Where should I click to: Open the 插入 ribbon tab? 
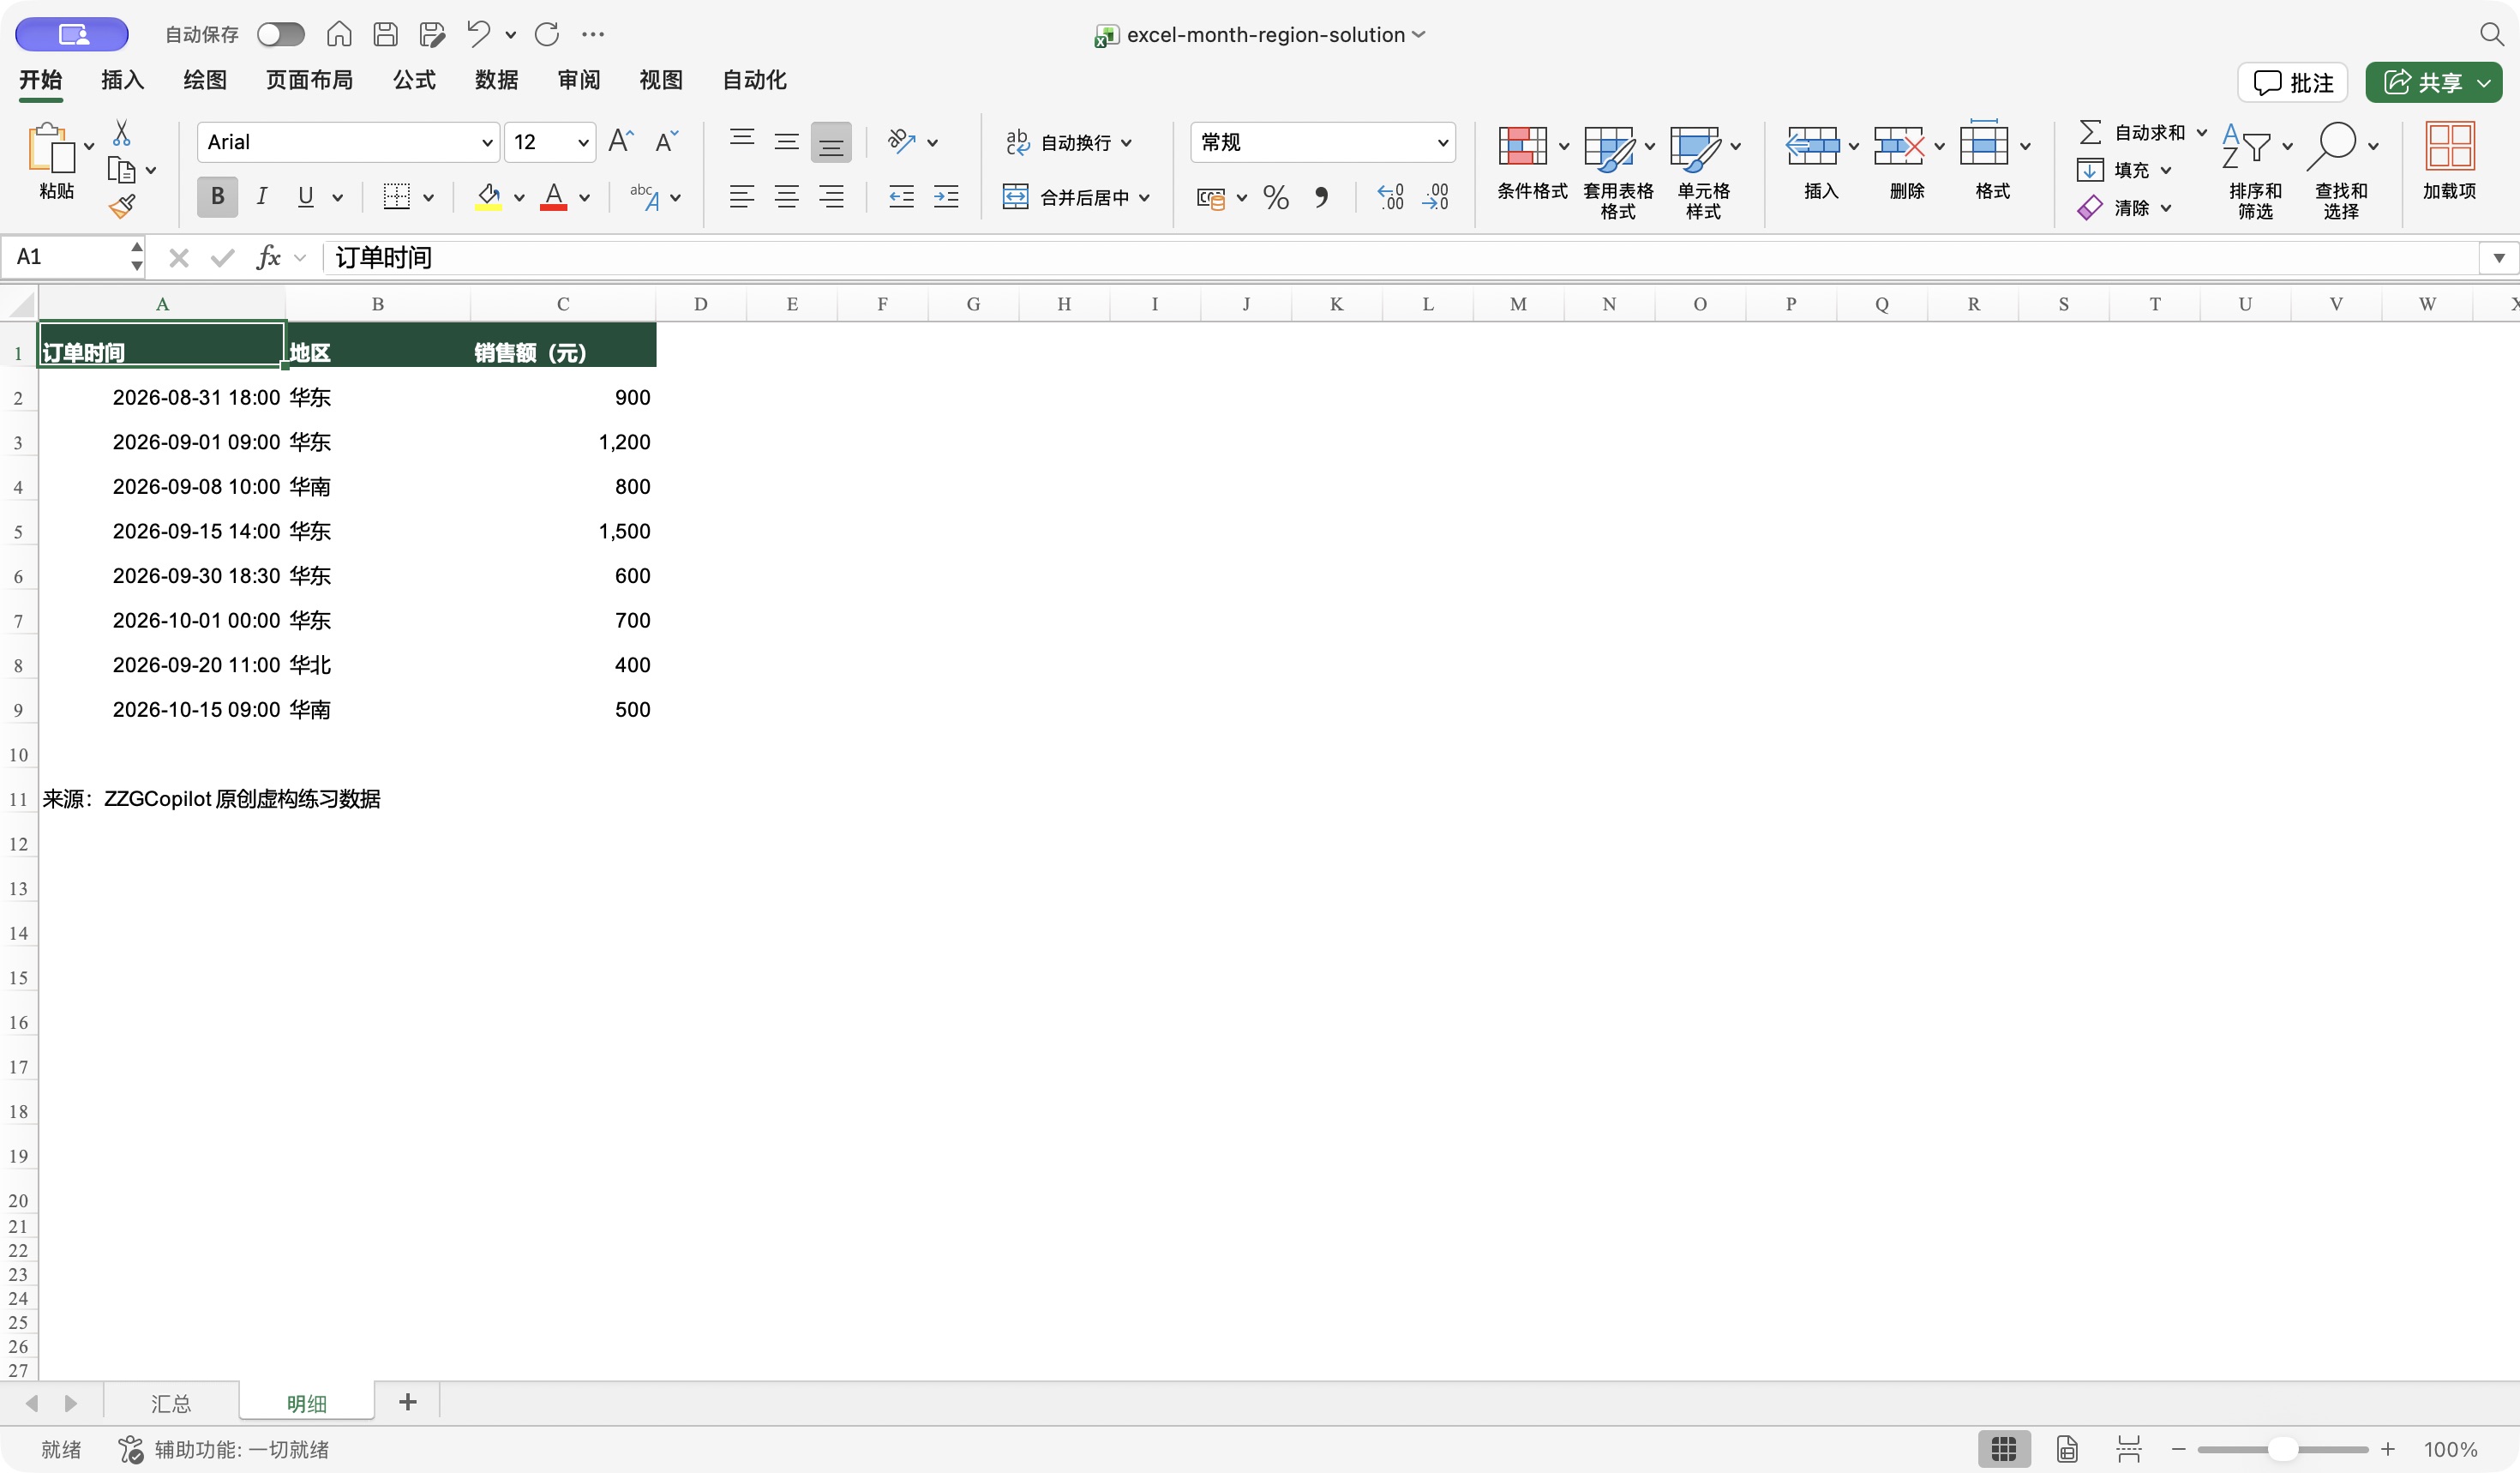pos(123,80)
